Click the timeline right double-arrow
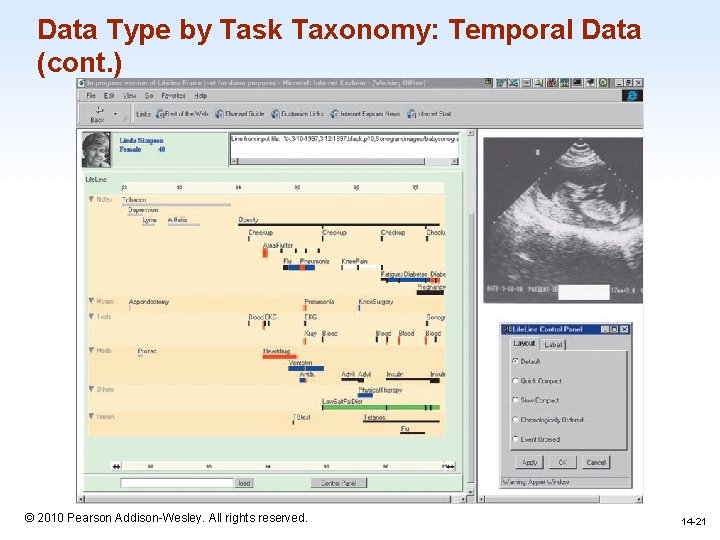 coord(449,467)
